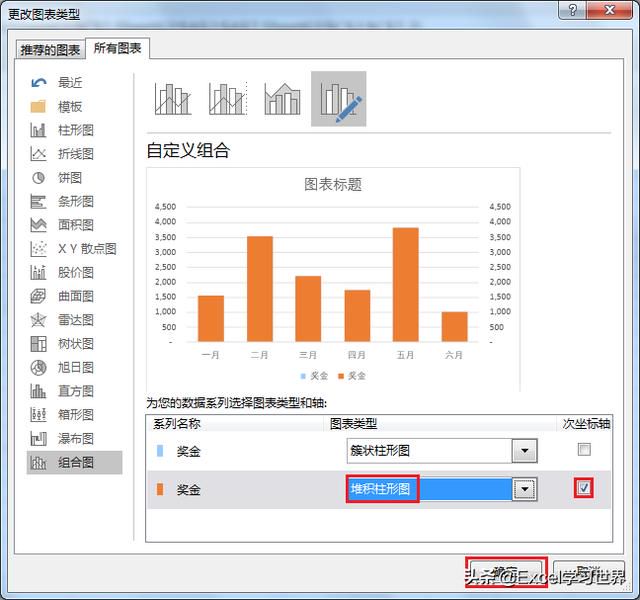Image resolution: width=640 pixels, height=600 pixels.
Task: Pick the Pie chart (饼图) icon
Action: coord(38,178)
